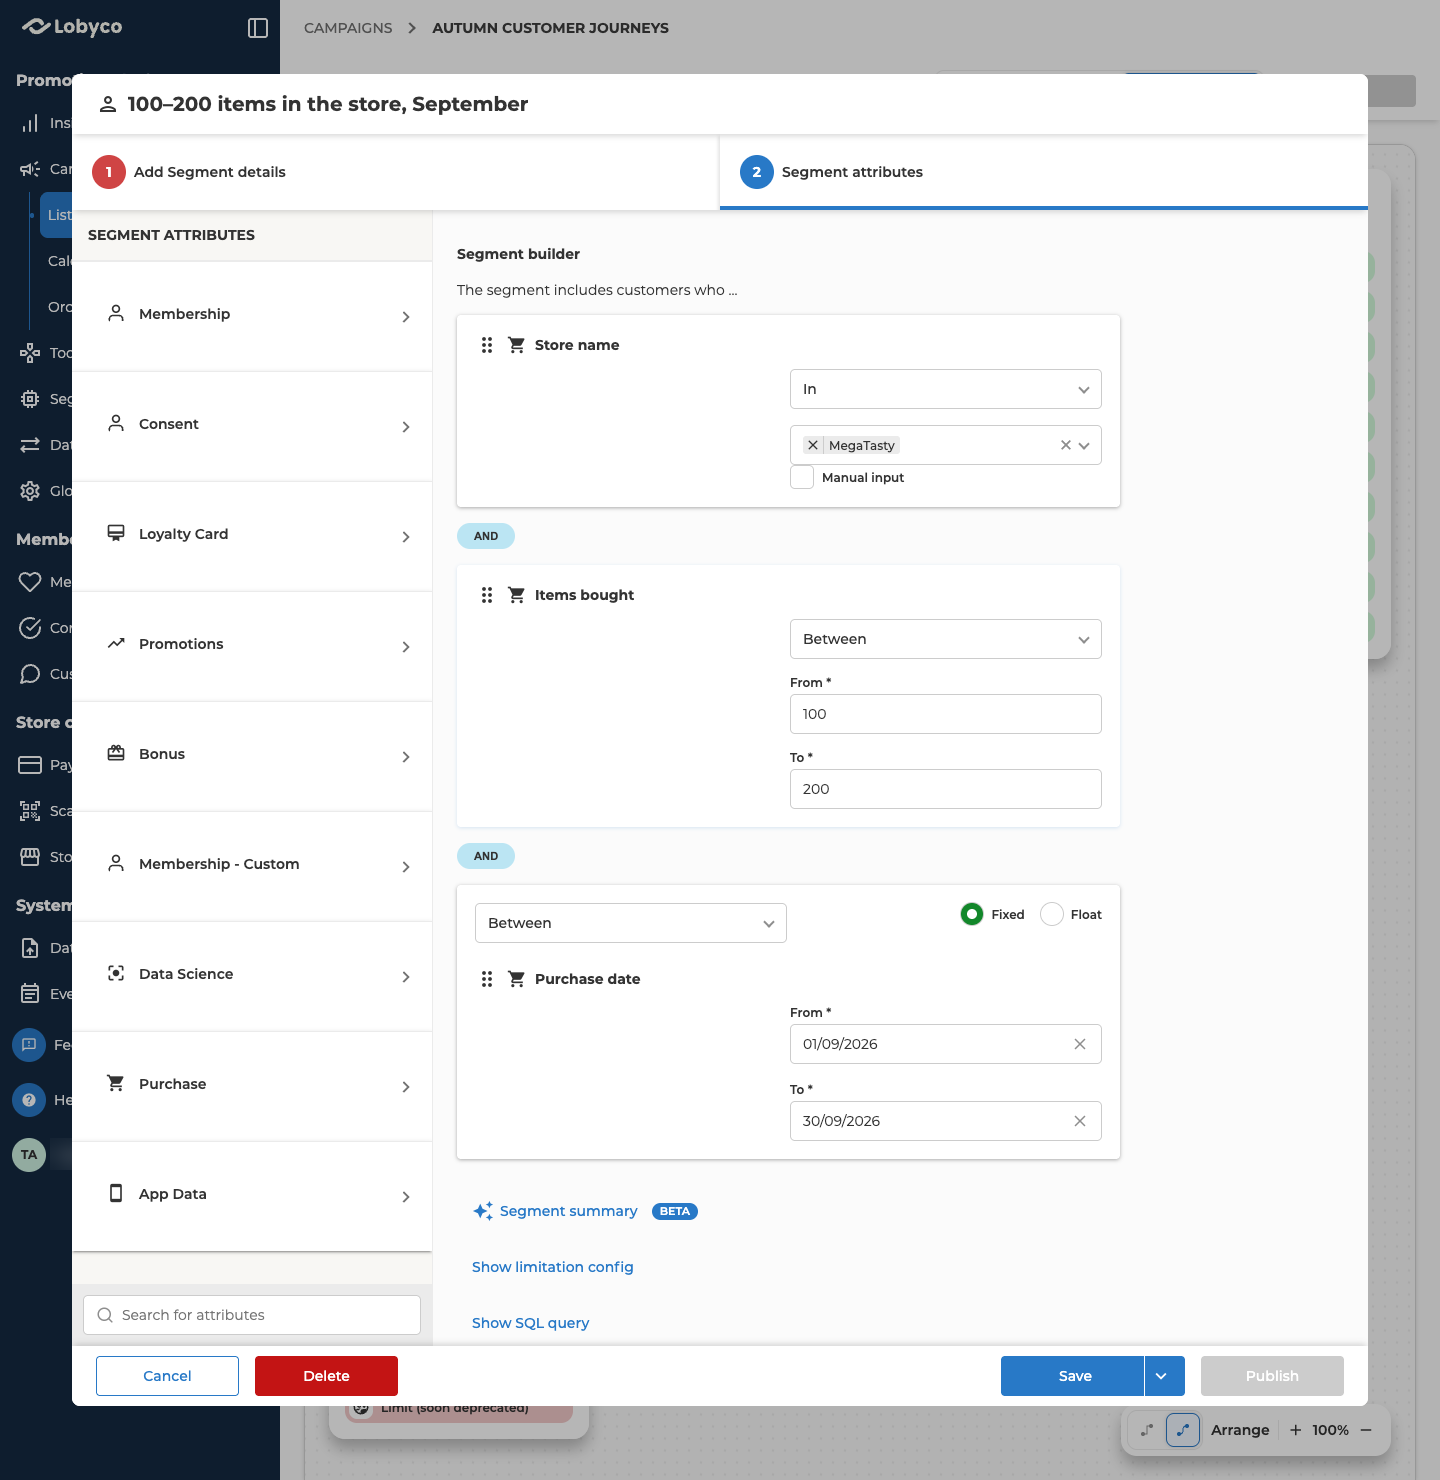Click Show SQL query

(x=531, y=1323)
